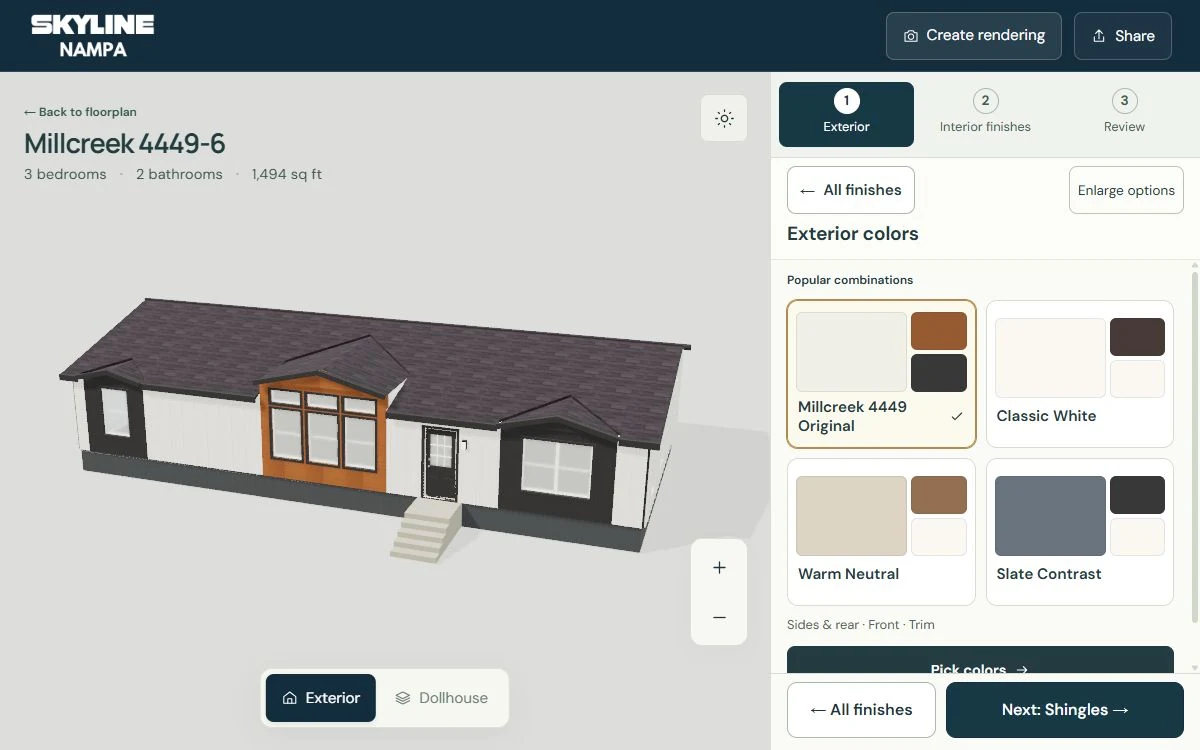Screen dimensions: 1200x750
Task: Click Popular combinations label
Action: point(850,280)
